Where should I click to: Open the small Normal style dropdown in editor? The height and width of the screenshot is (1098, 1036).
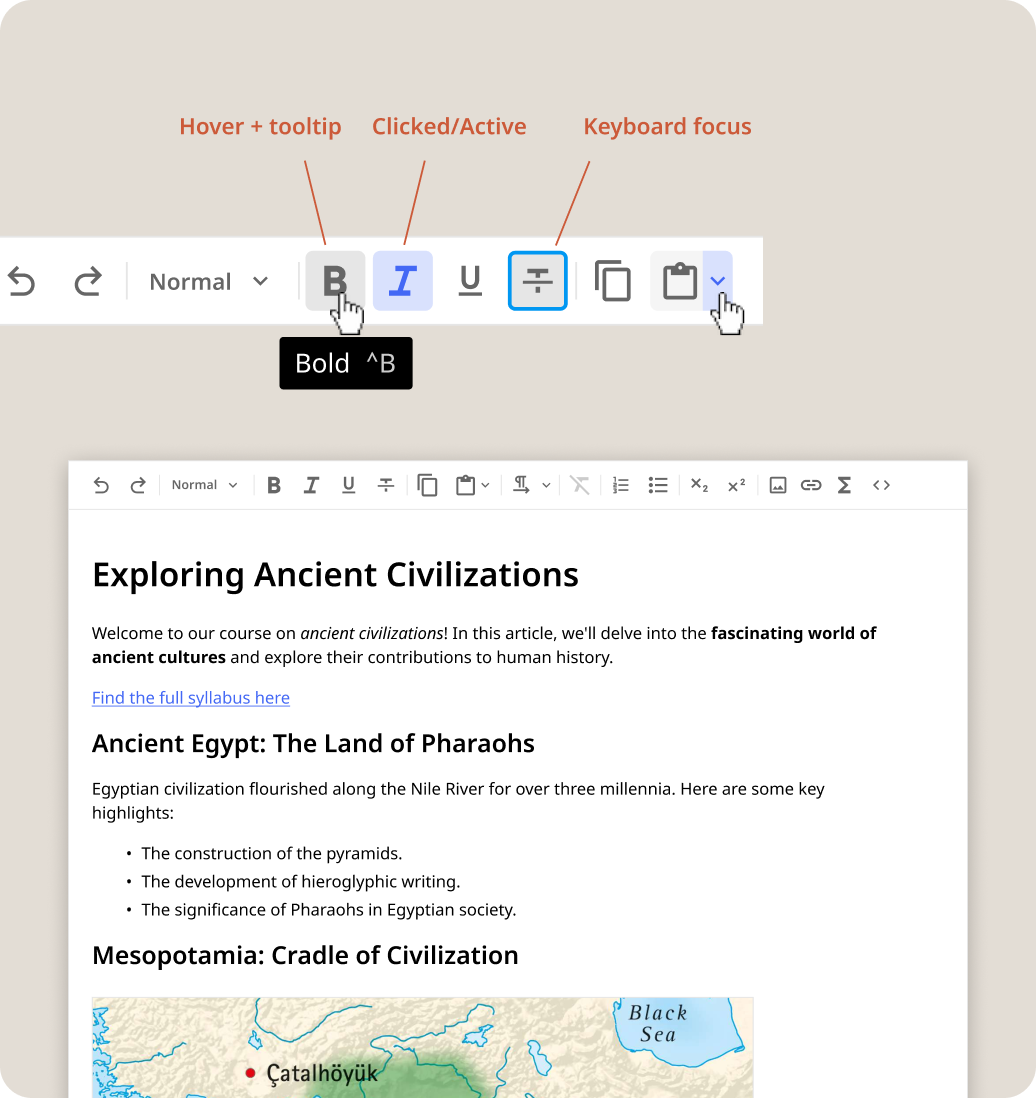click(x=205, y=485)
